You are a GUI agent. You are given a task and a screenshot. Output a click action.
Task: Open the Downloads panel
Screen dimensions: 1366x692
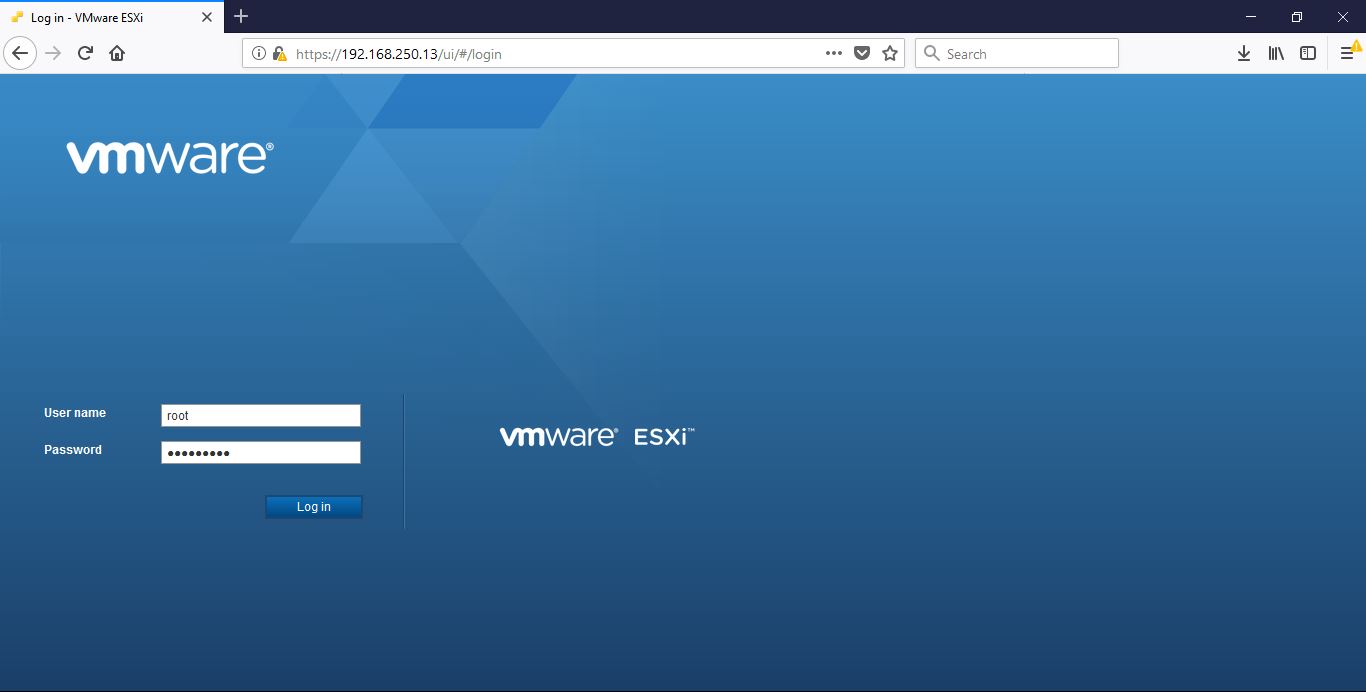[1244, 54]
